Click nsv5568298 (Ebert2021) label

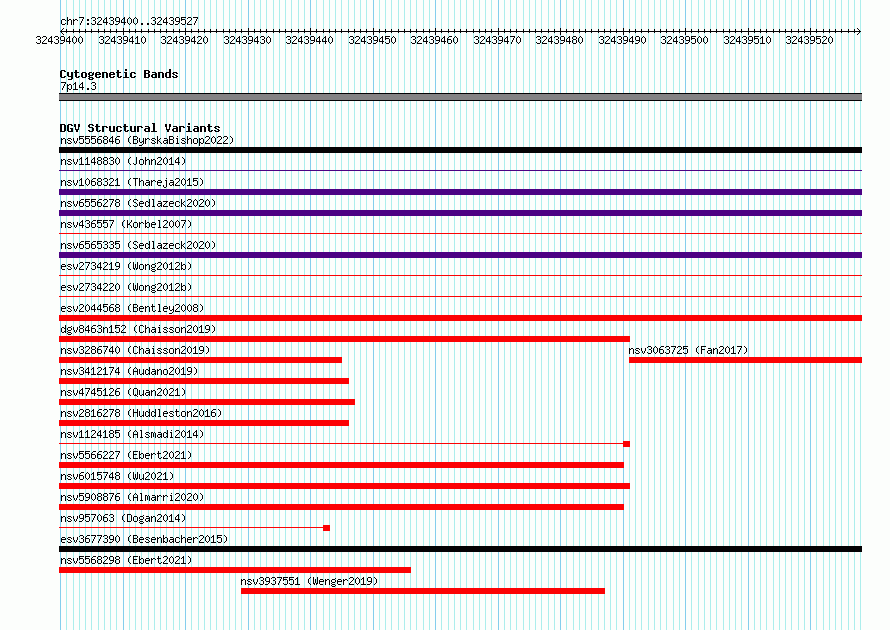126,560
